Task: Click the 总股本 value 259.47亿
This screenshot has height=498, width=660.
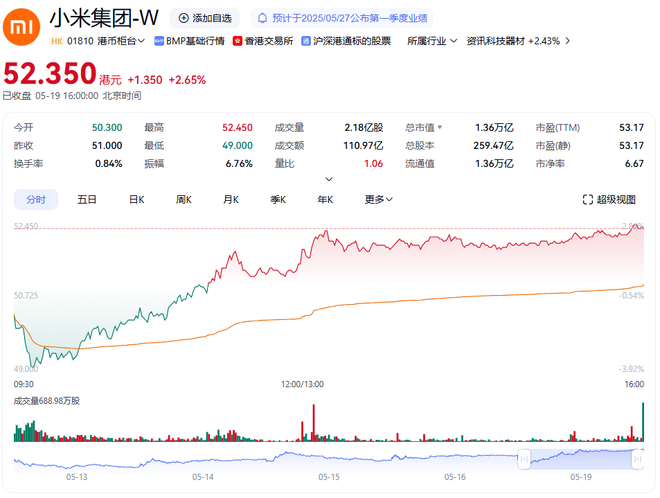Action: click(493, 146)
